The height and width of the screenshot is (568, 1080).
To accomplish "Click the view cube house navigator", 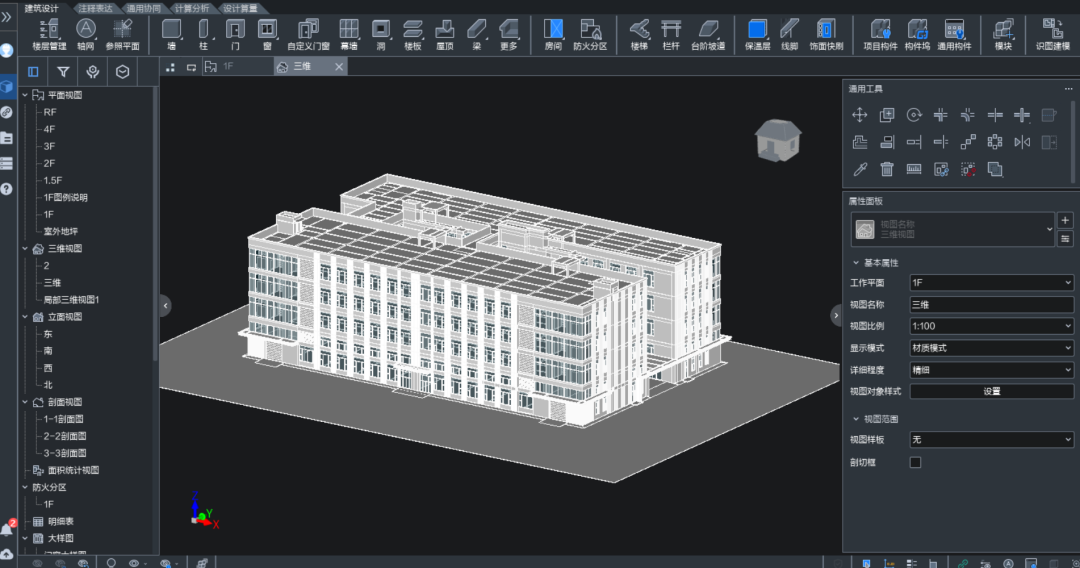I will click(778, 140).
